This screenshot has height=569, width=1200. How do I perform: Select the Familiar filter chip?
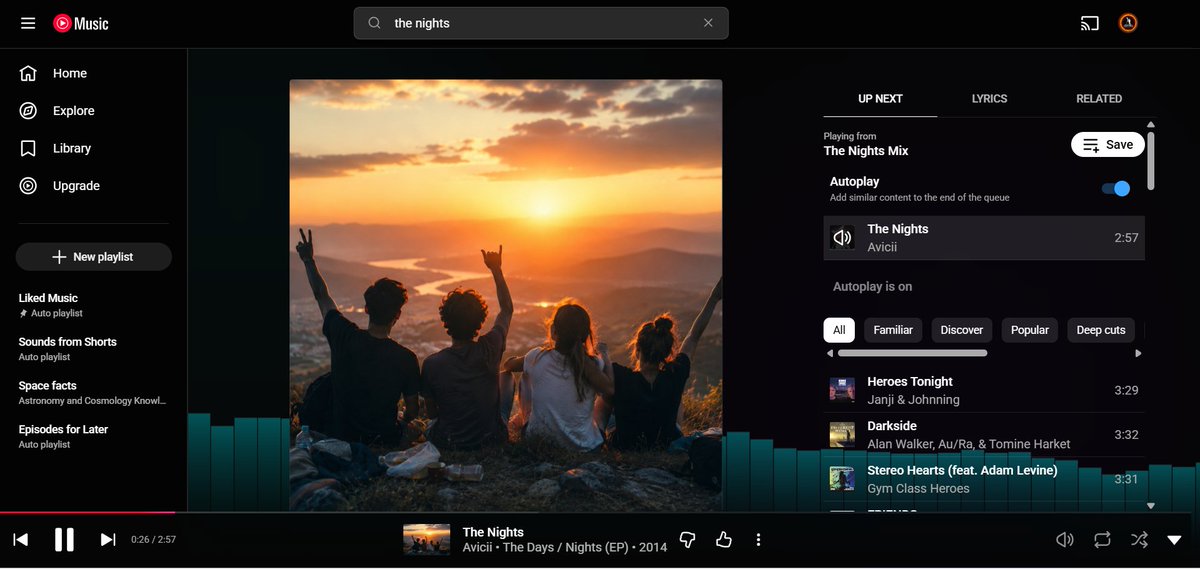893,330
